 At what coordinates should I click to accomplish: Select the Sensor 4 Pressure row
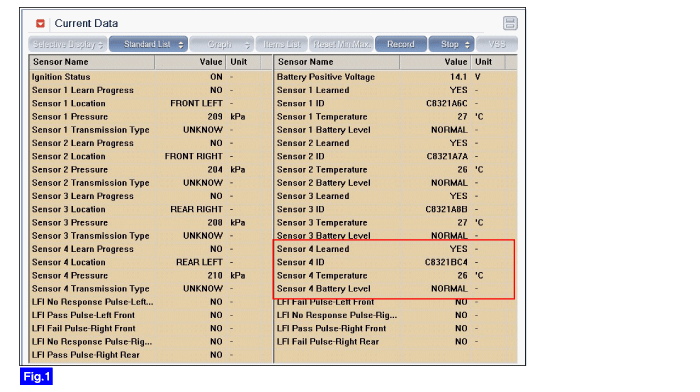[151, 275]
